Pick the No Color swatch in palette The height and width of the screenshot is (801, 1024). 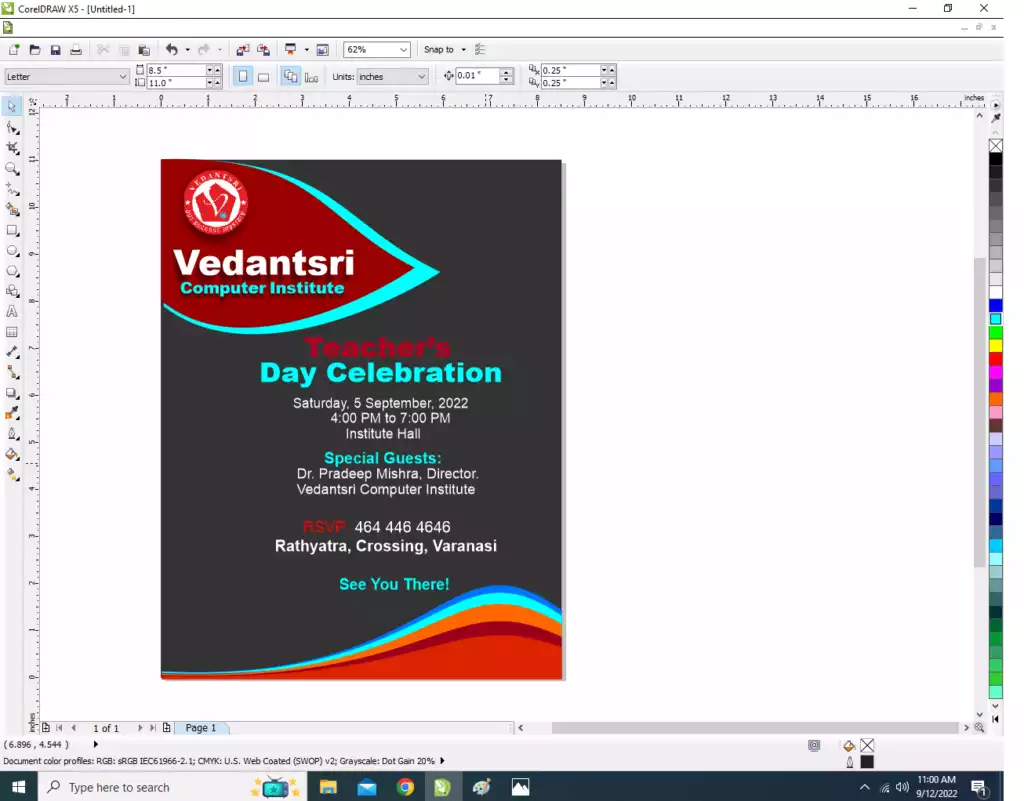(x=995, y=146)
